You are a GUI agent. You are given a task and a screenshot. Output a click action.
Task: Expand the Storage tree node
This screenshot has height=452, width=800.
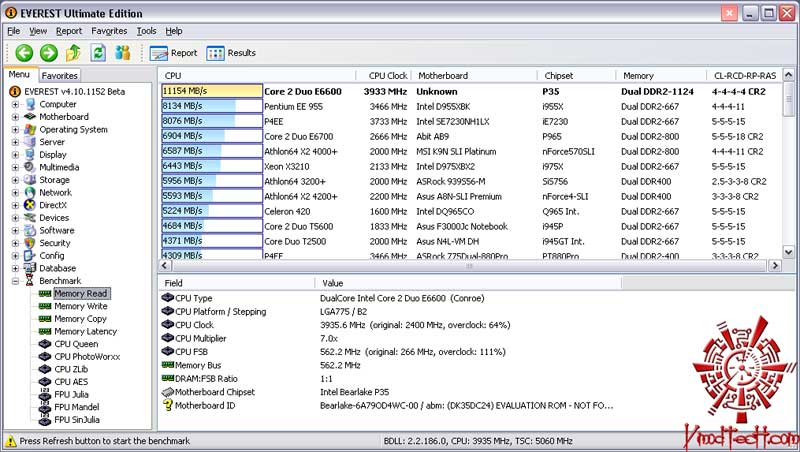(x=15, y=180)
